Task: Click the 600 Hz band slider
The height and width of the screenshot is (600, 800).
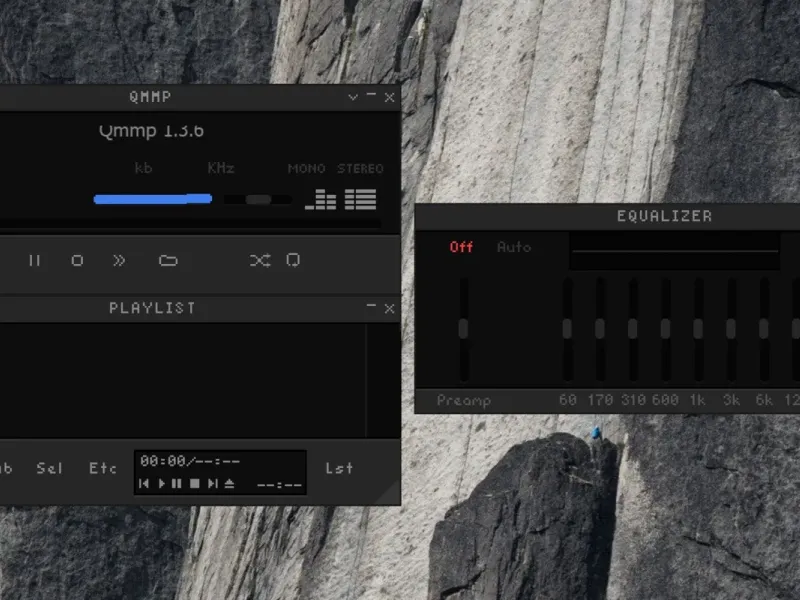Action: (665, 329)
